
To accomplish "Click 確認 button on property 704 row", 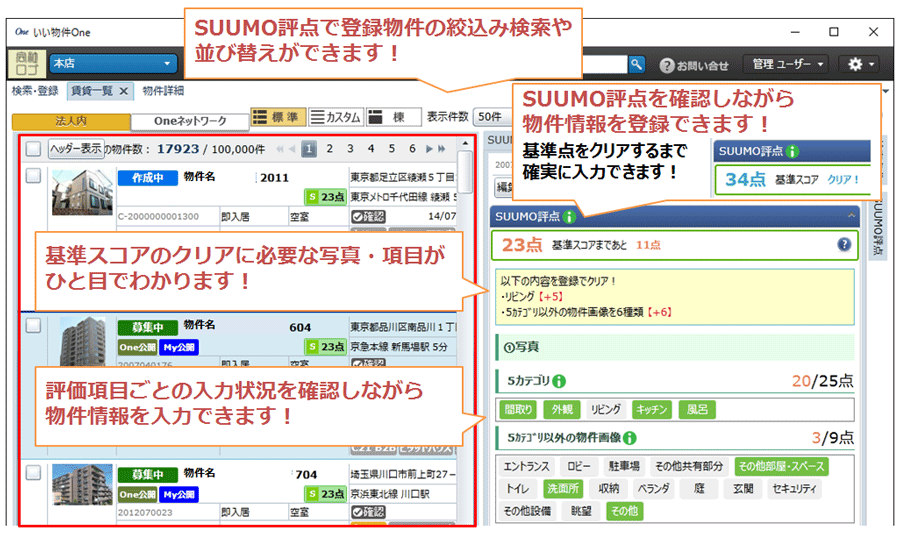I will click(368, 512).
